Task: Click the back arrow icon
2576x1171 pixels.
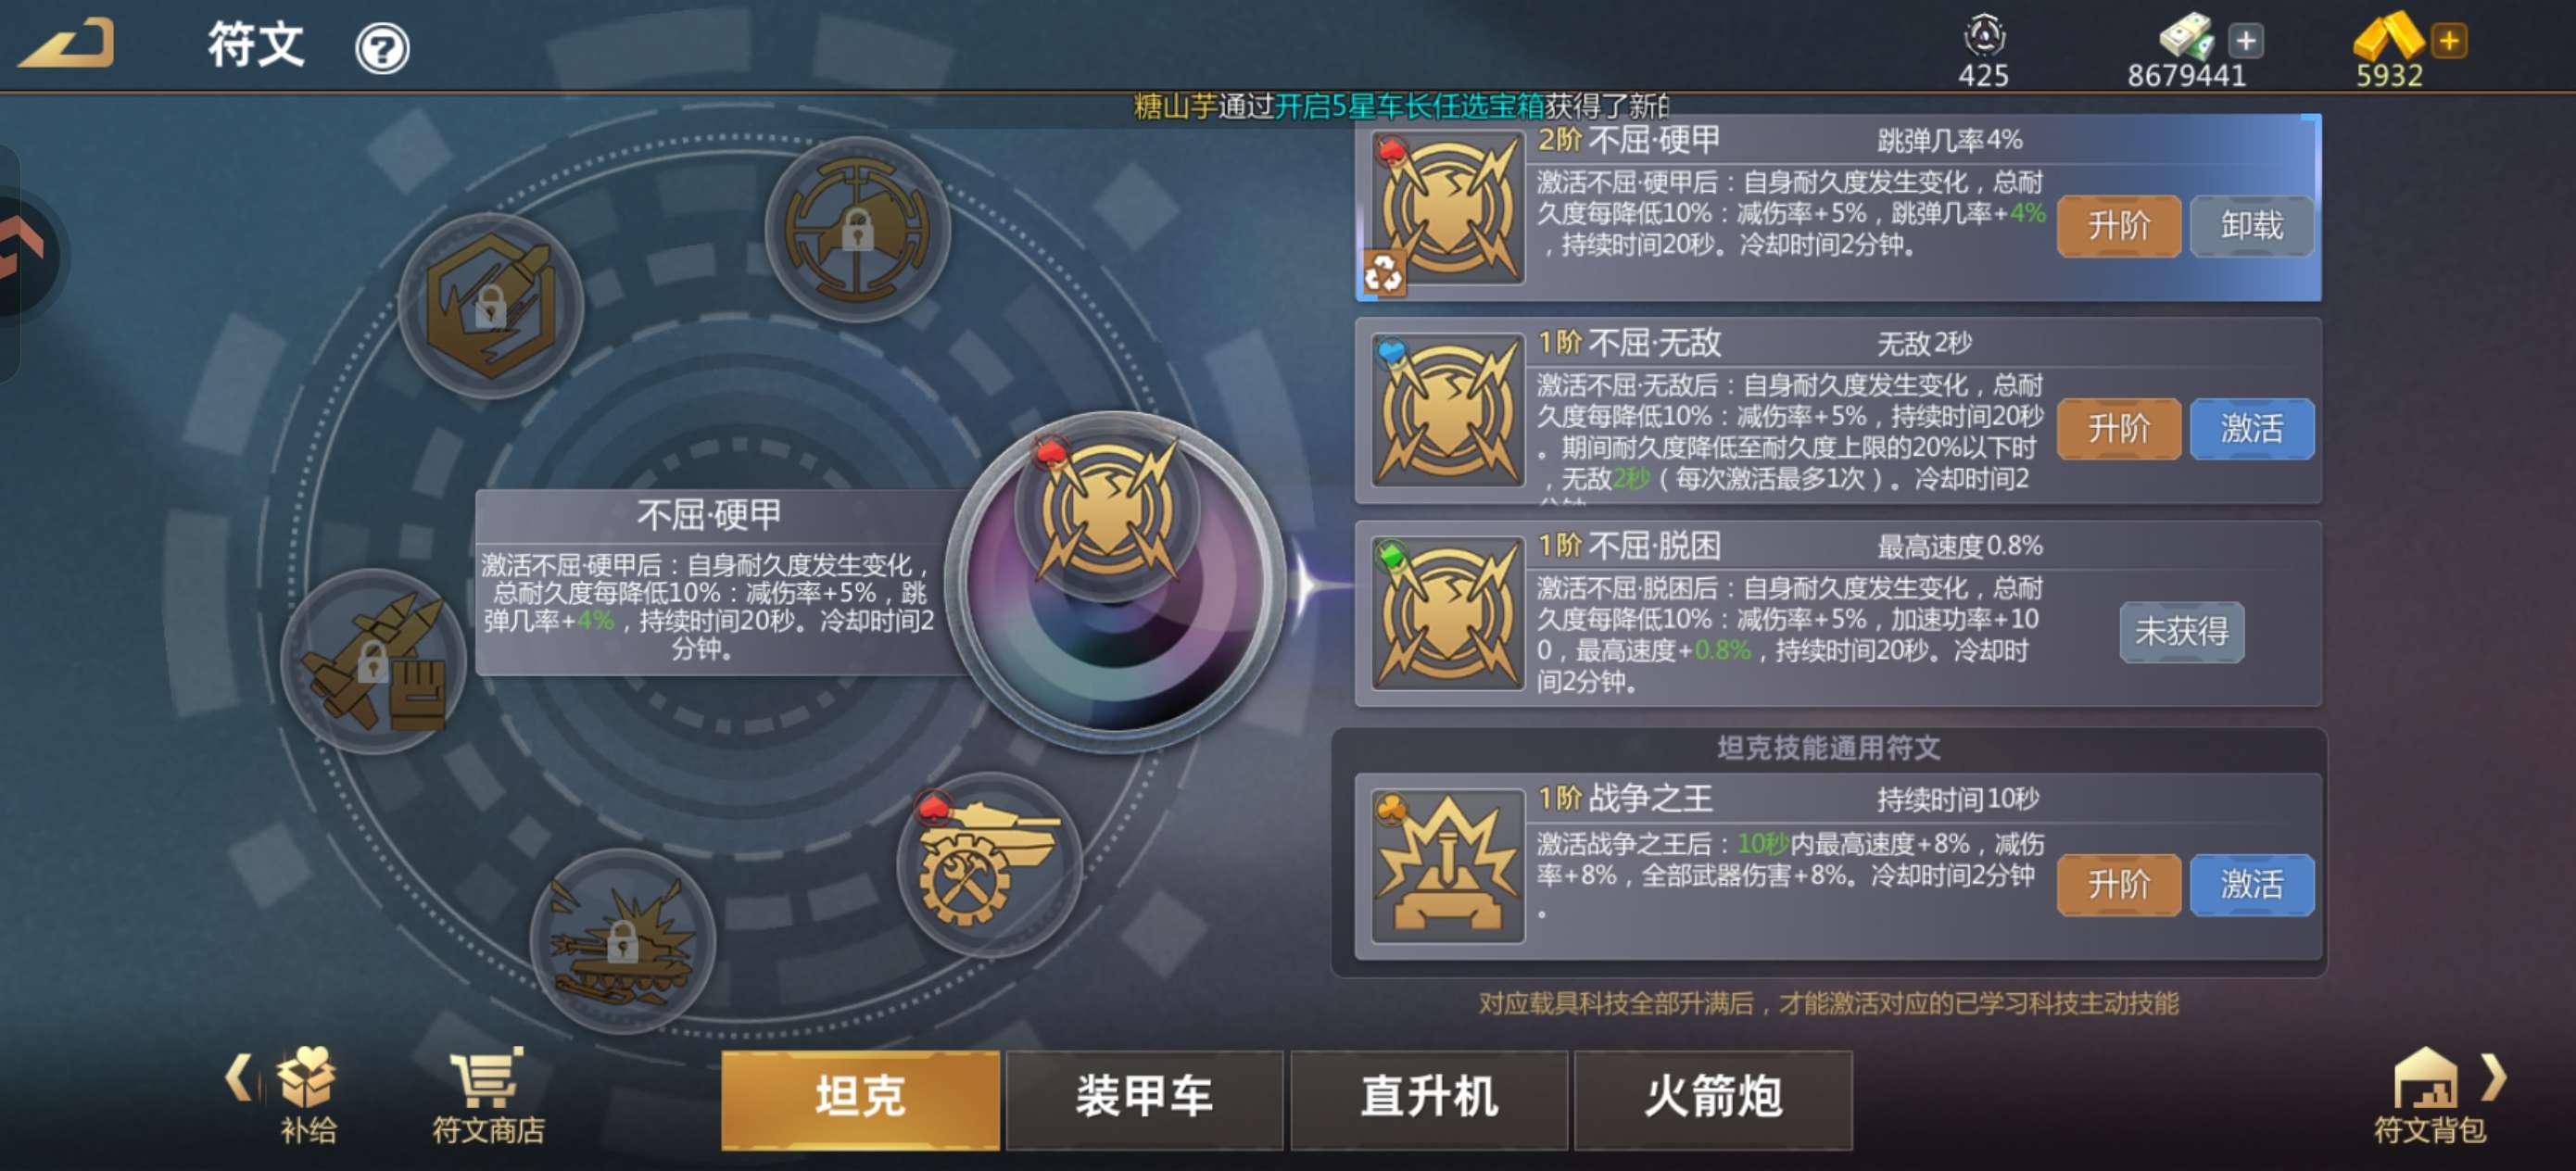Action: pyautogui.click(x=66, y=45)
